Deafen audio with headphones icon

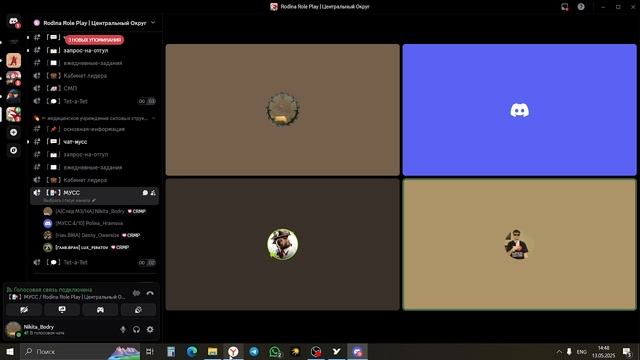coord(136,329)
